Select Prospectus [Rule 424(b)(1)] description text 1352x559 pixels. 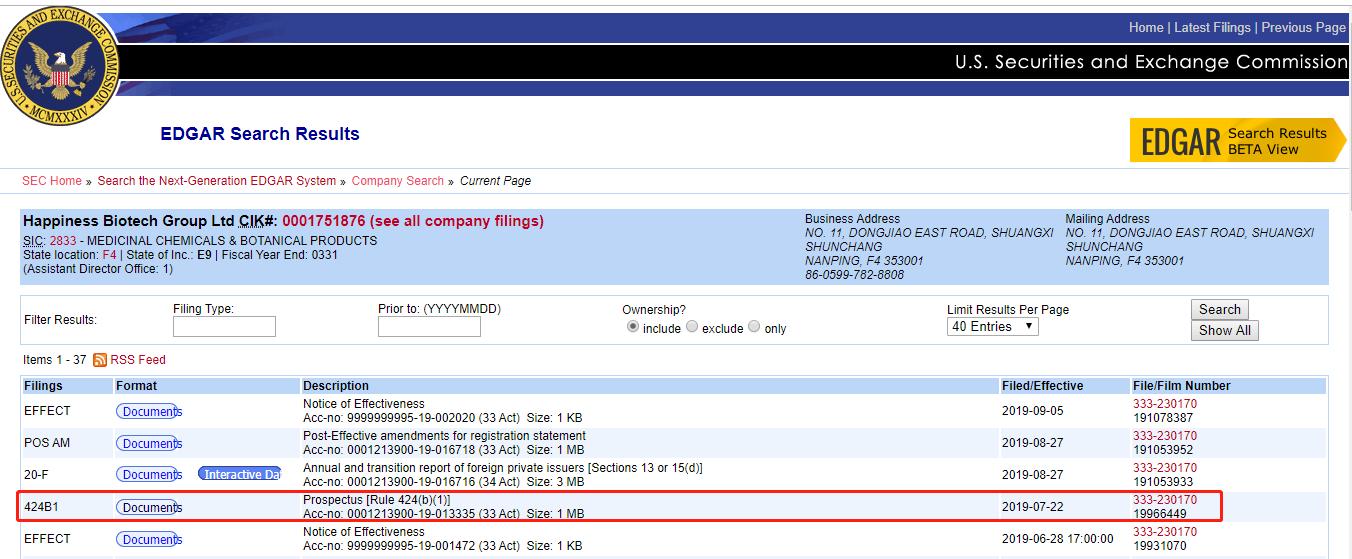pyautogui.click(x=377, y=500)
